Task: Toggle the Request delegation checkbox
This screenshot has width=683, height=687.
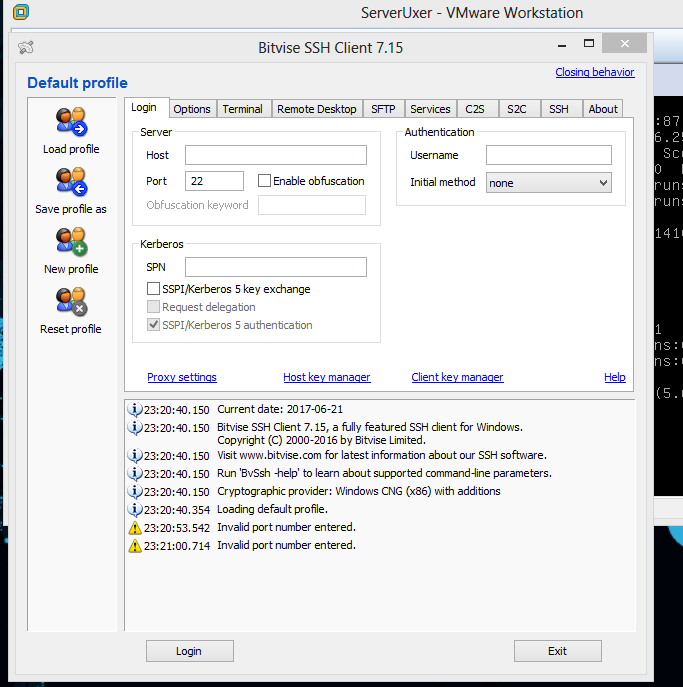Action: [x=153, y=307]
